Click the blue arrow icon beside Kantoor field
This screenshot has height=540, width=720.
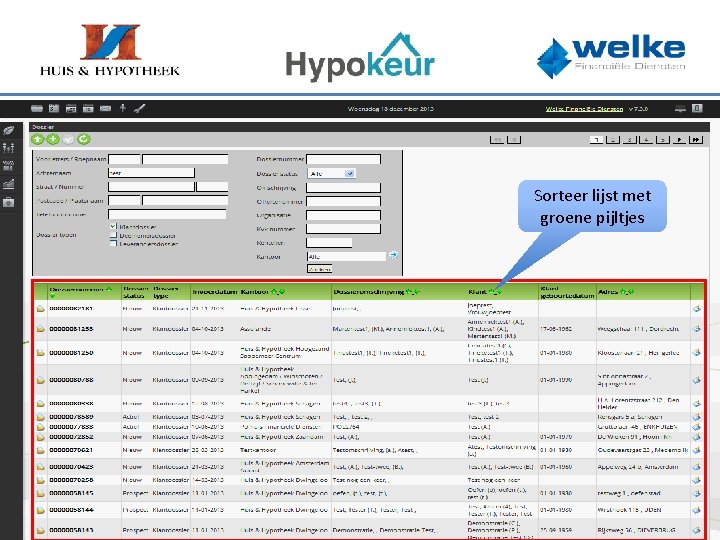click(393, 255)
